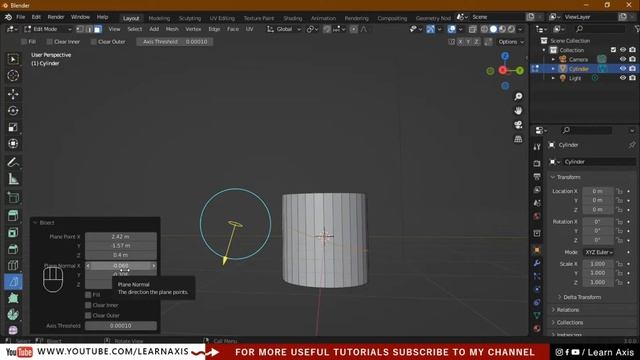Choose the Measure tool
Screen dimensions: 640x360
pyautogui.click(x=13, y=179)
